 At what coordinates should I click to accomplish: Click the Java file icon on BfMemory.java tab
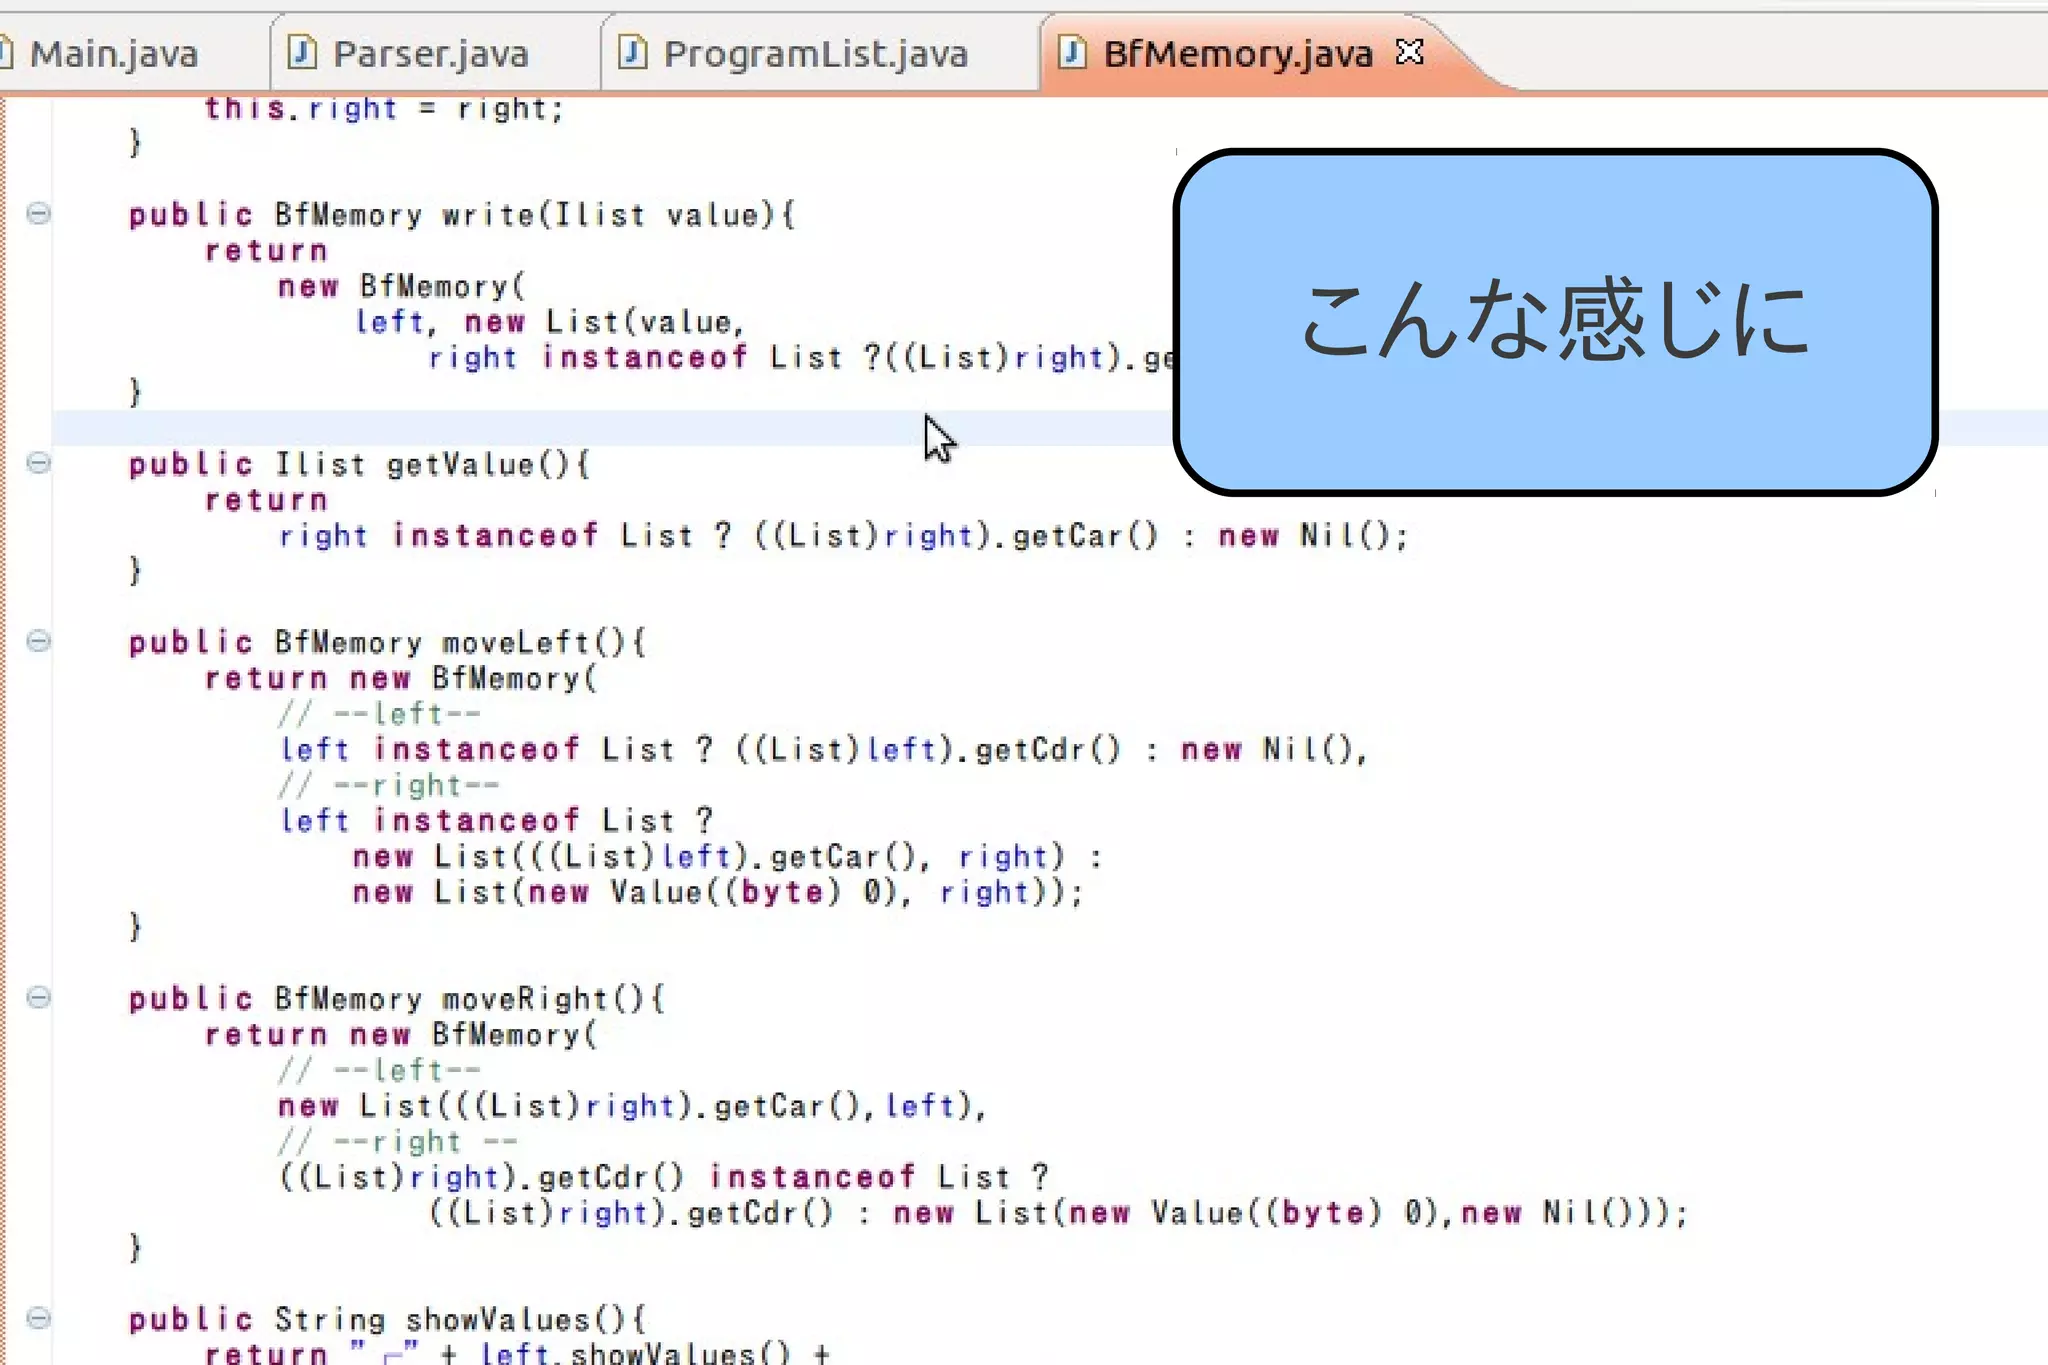(x=1071, y=52)
